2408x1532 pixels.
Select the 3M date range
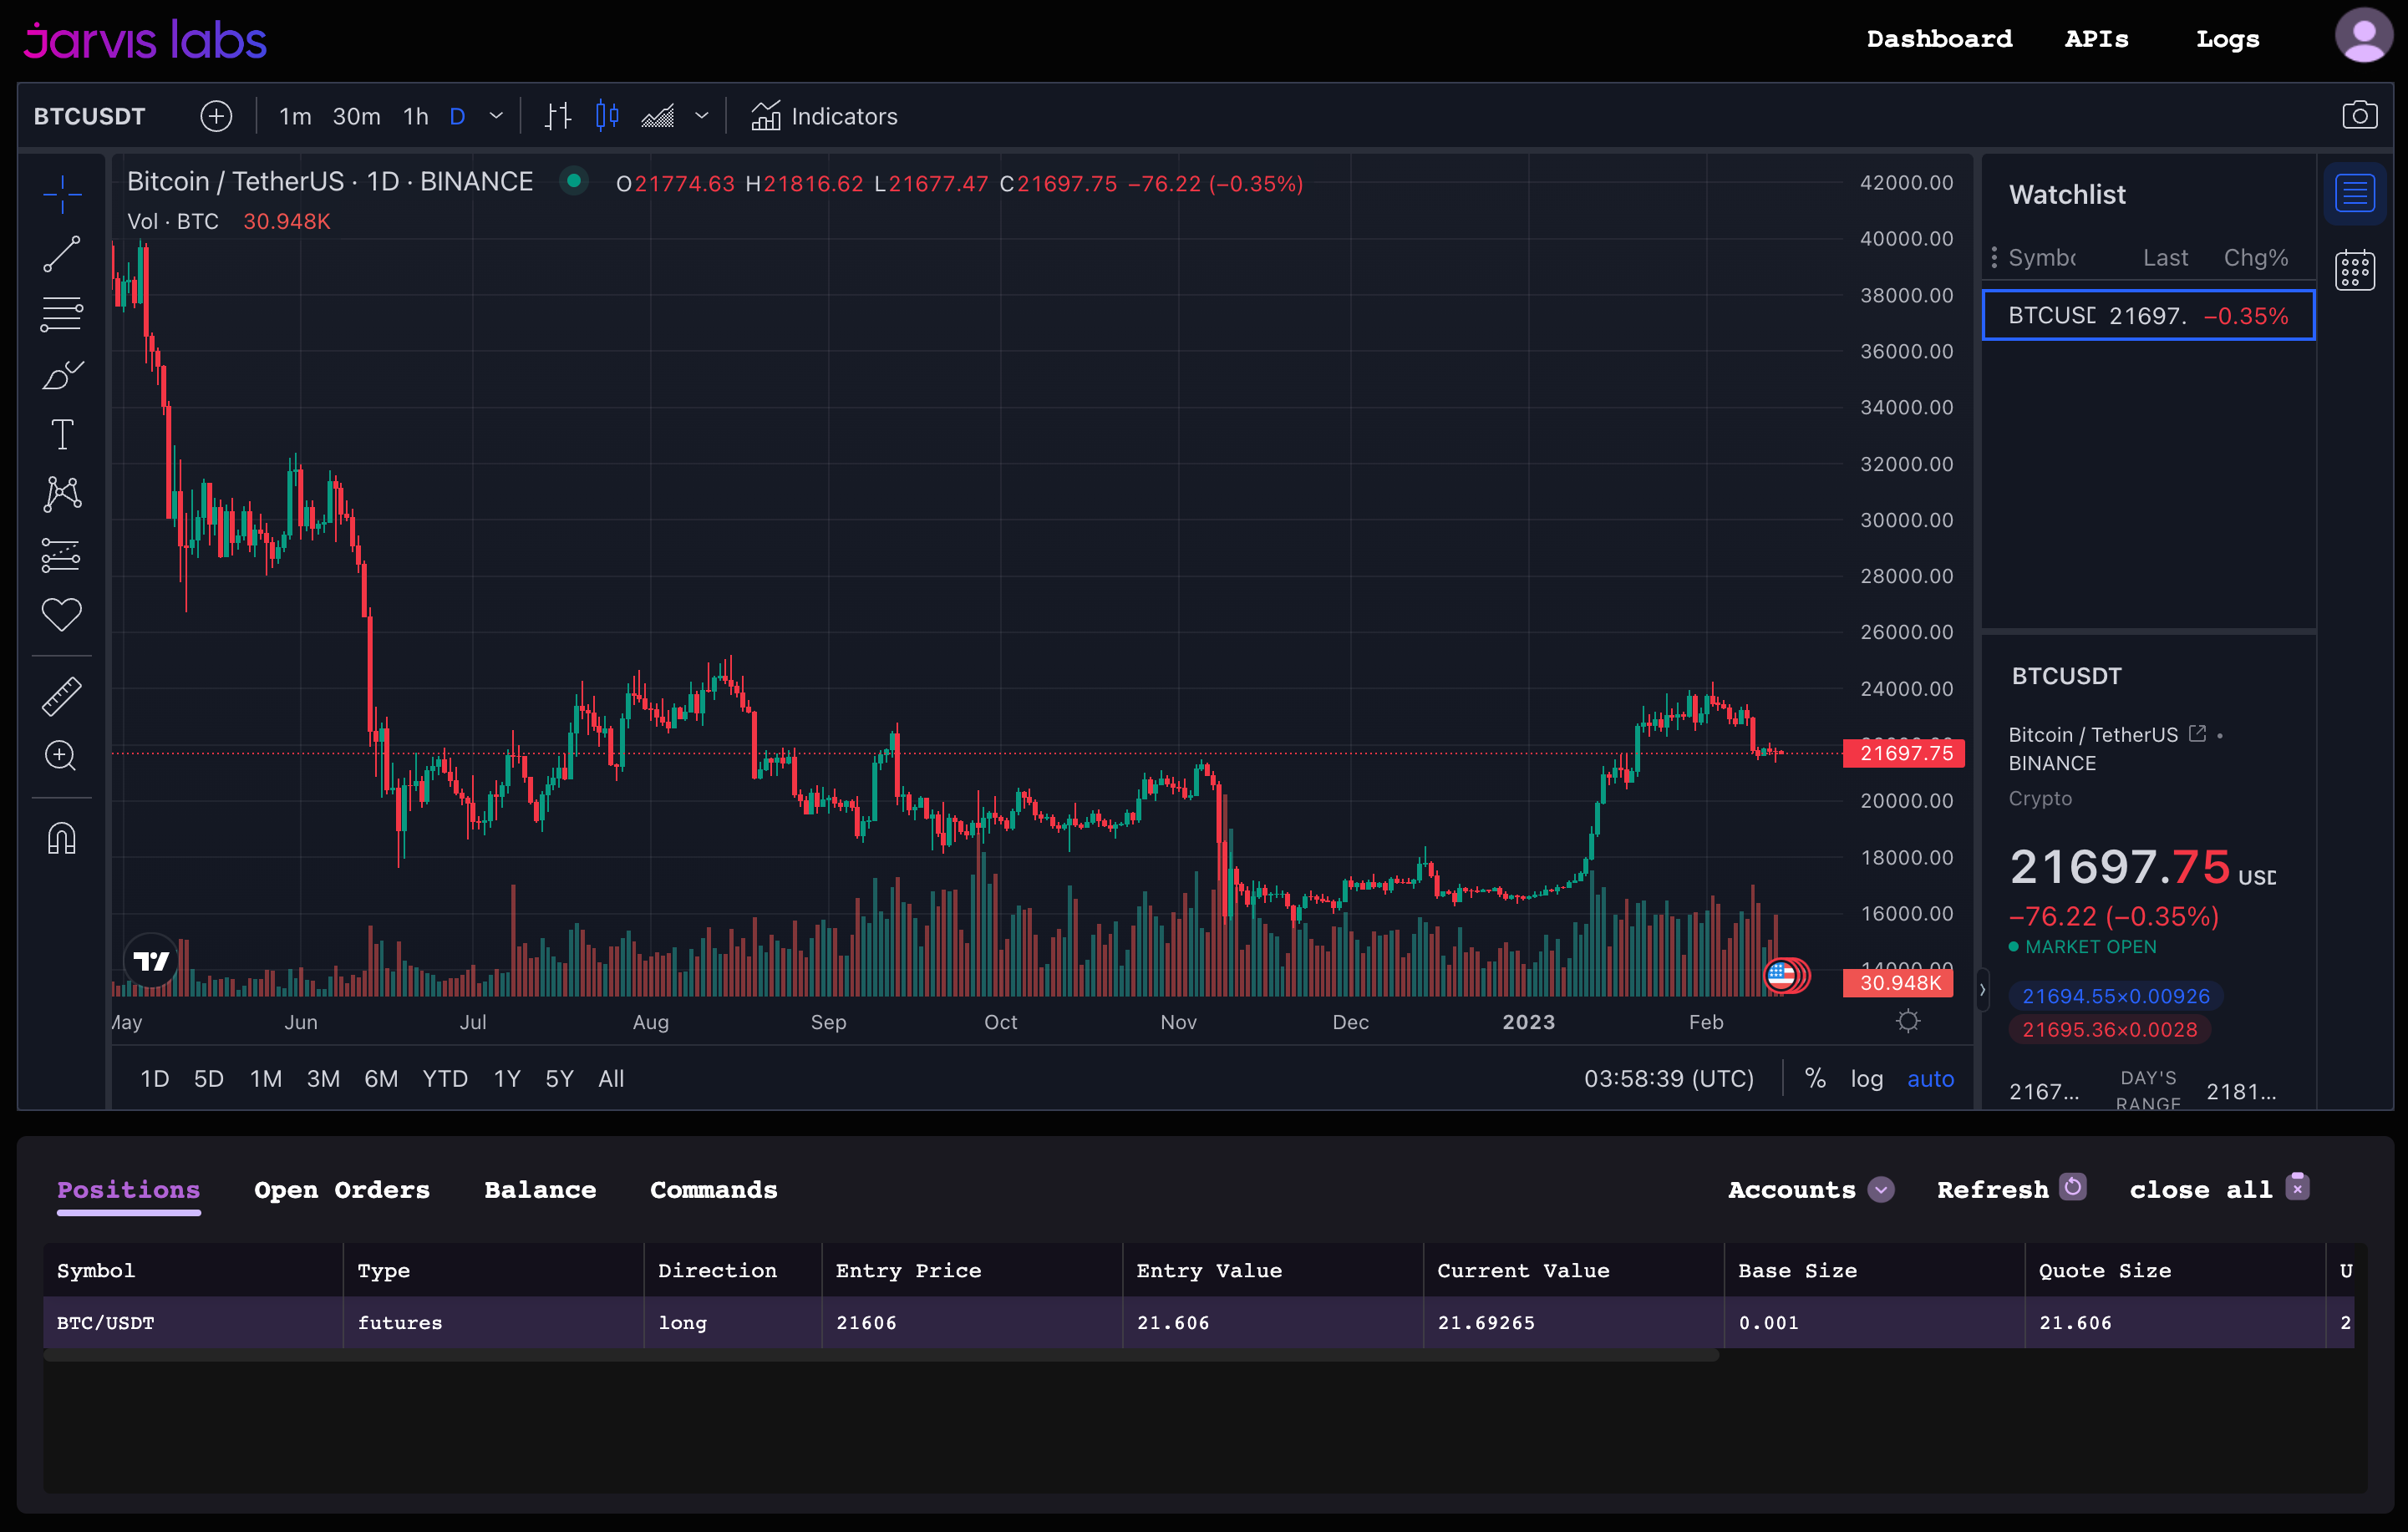tap(323, 1079)
